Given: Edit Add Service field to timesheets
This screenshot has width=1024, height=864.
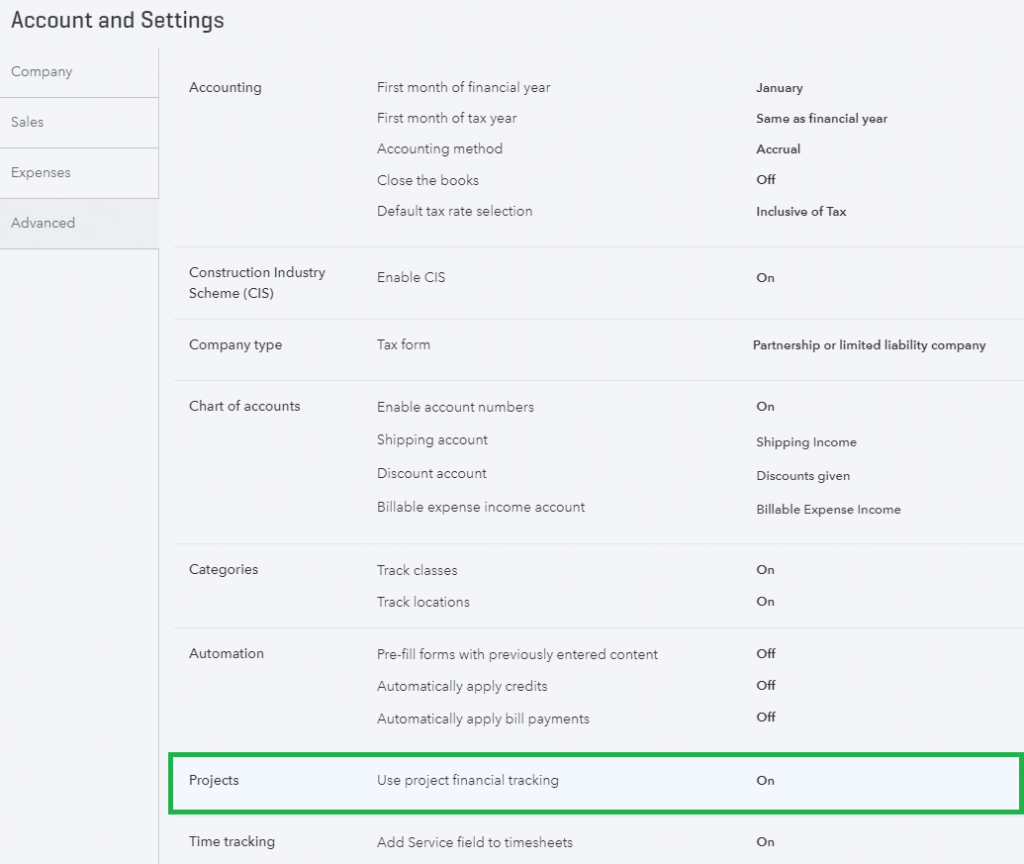Looking at the screenshot, I should point(474,842).
